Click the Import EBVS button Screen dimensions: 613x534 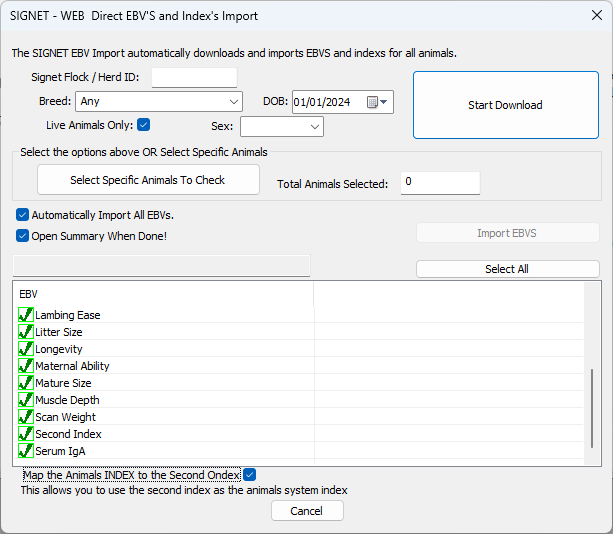[507, 233]
